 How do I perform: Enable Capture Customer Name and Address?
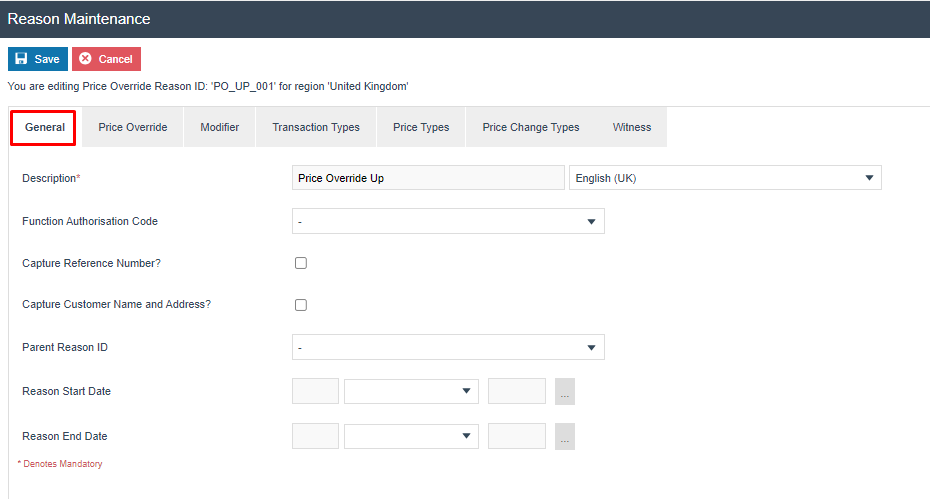[301, 305]
